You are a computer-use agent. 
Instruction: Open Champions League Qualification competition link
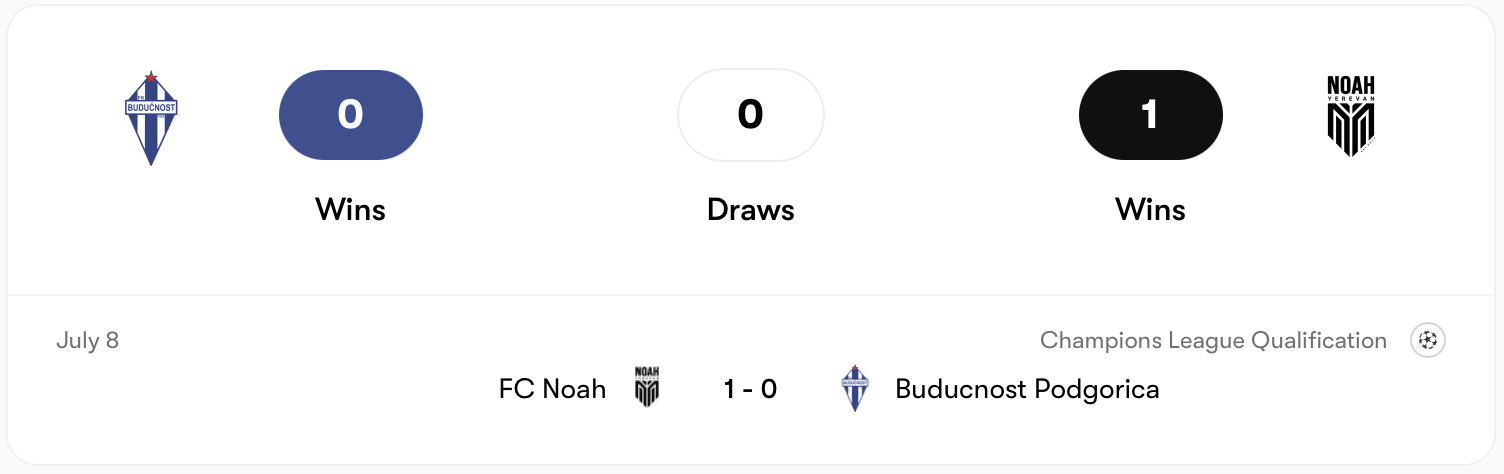(1213, 341)
